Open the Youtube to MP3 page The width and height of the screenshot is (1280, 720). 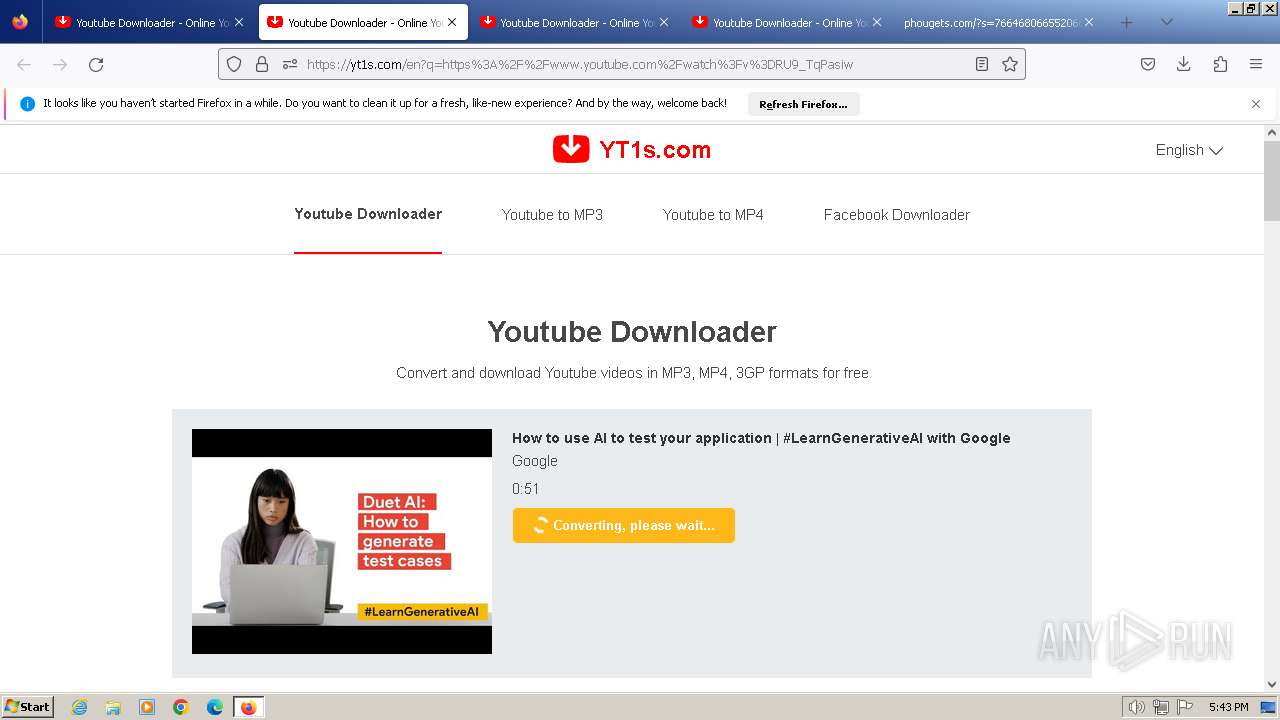pos(552,215)
